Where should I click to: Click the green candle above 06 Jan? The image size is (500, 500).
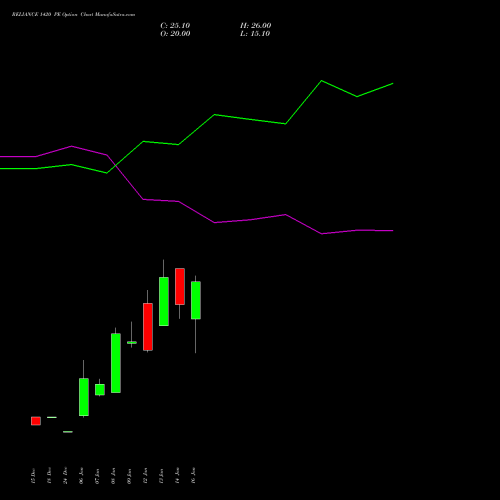coord(84,397)
